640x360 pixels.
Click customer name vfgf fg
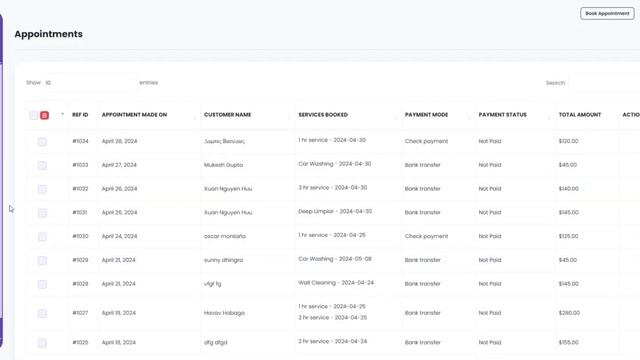[212, 284]
